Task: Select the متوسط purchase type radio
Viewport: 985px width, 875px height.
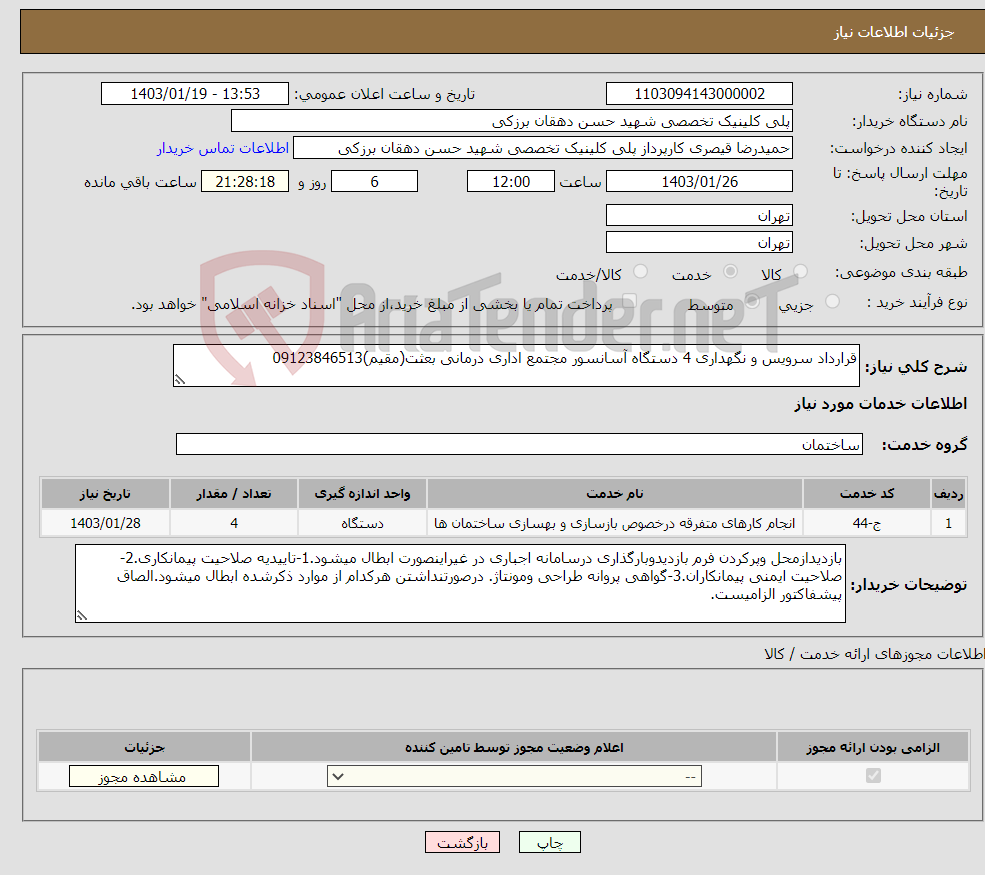Action: pyautogui.click(x=752, y=302)
